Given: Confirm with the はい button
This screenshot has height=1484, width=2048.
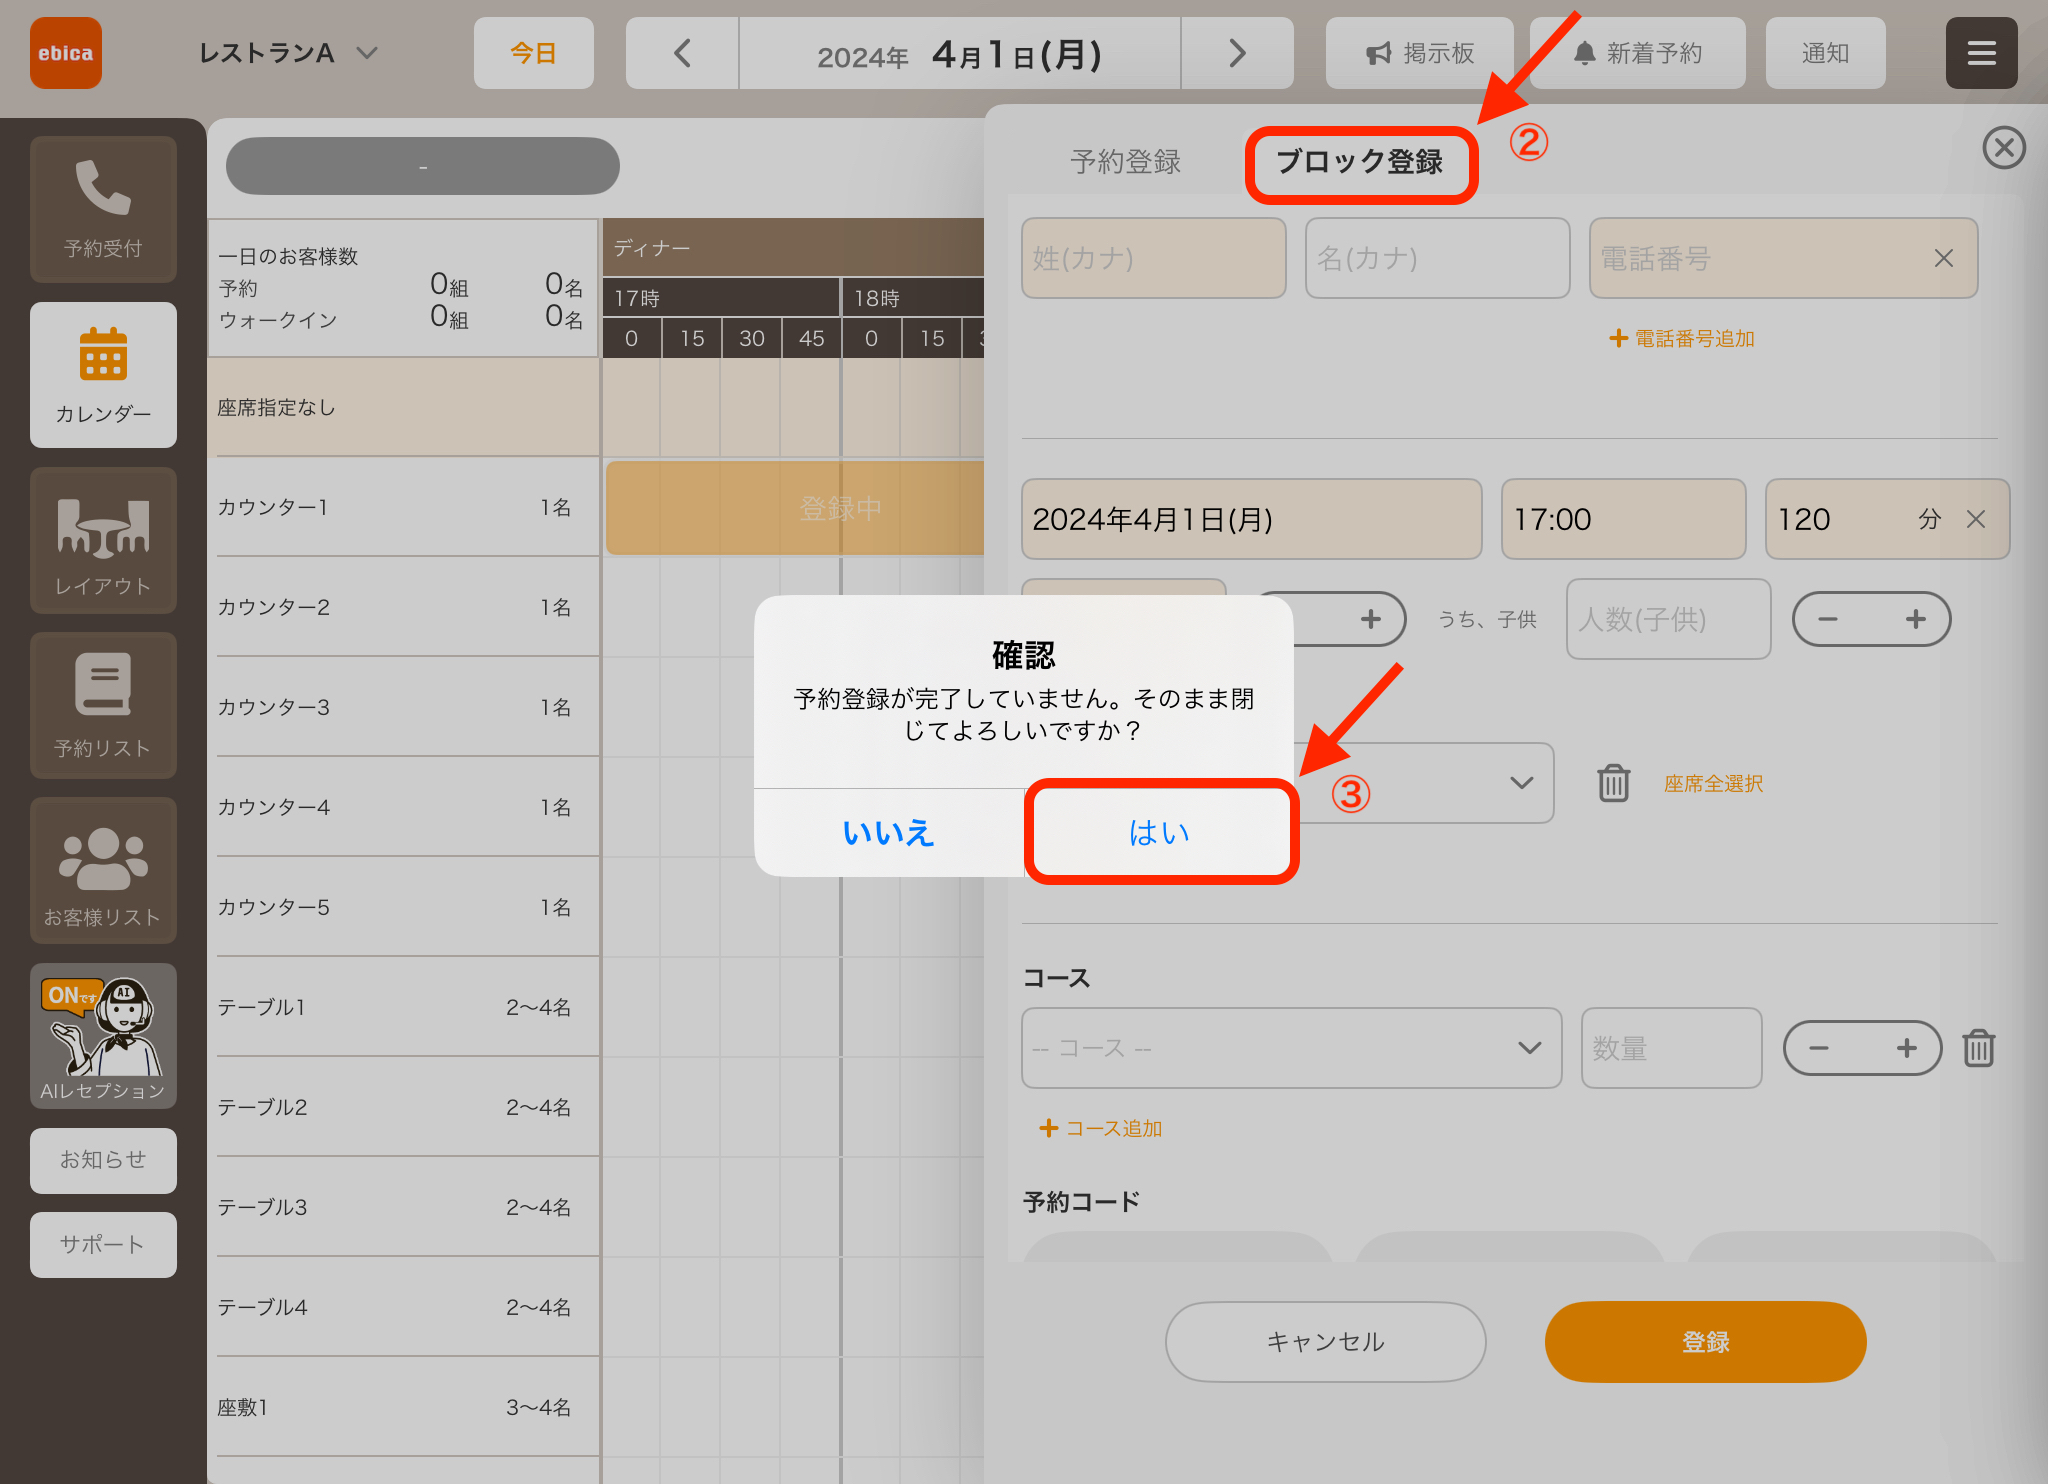Looking at the screenshot, I should click(x=1160, y=832).
